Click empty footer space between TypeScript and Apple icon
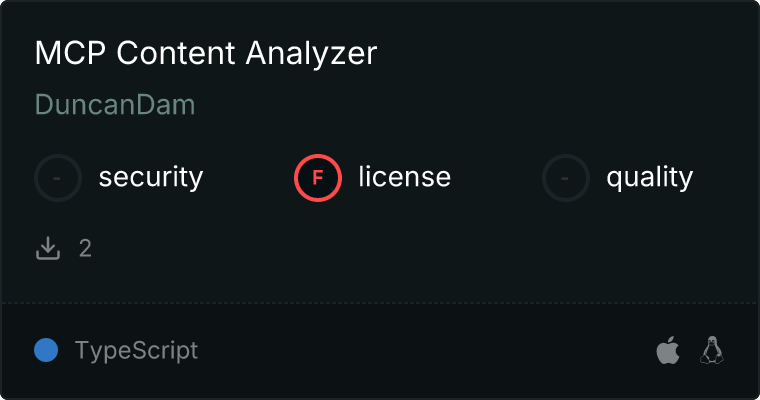The height and width of the screenshot is (400, 760). click(x=420, y=350)
